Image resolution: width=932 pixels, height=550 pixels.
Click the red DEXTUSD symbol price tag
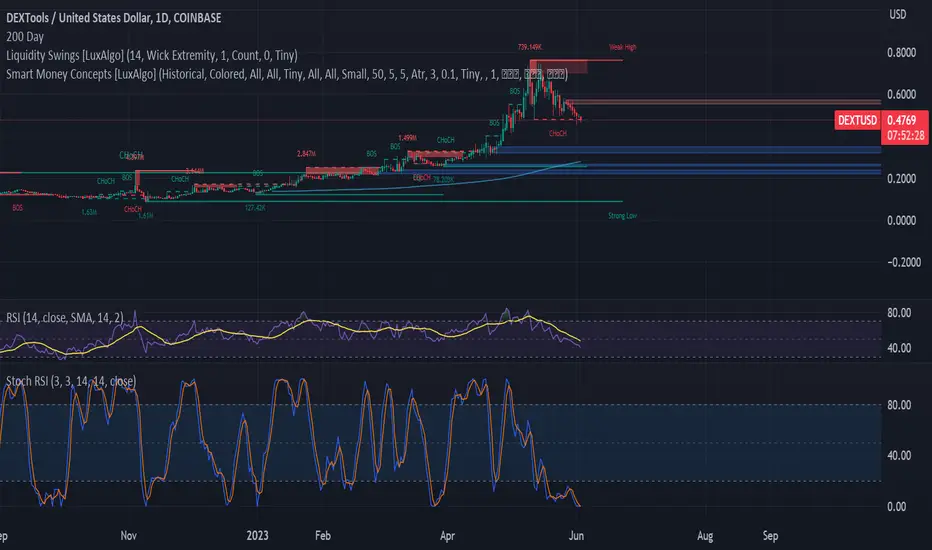coord(857,120)
